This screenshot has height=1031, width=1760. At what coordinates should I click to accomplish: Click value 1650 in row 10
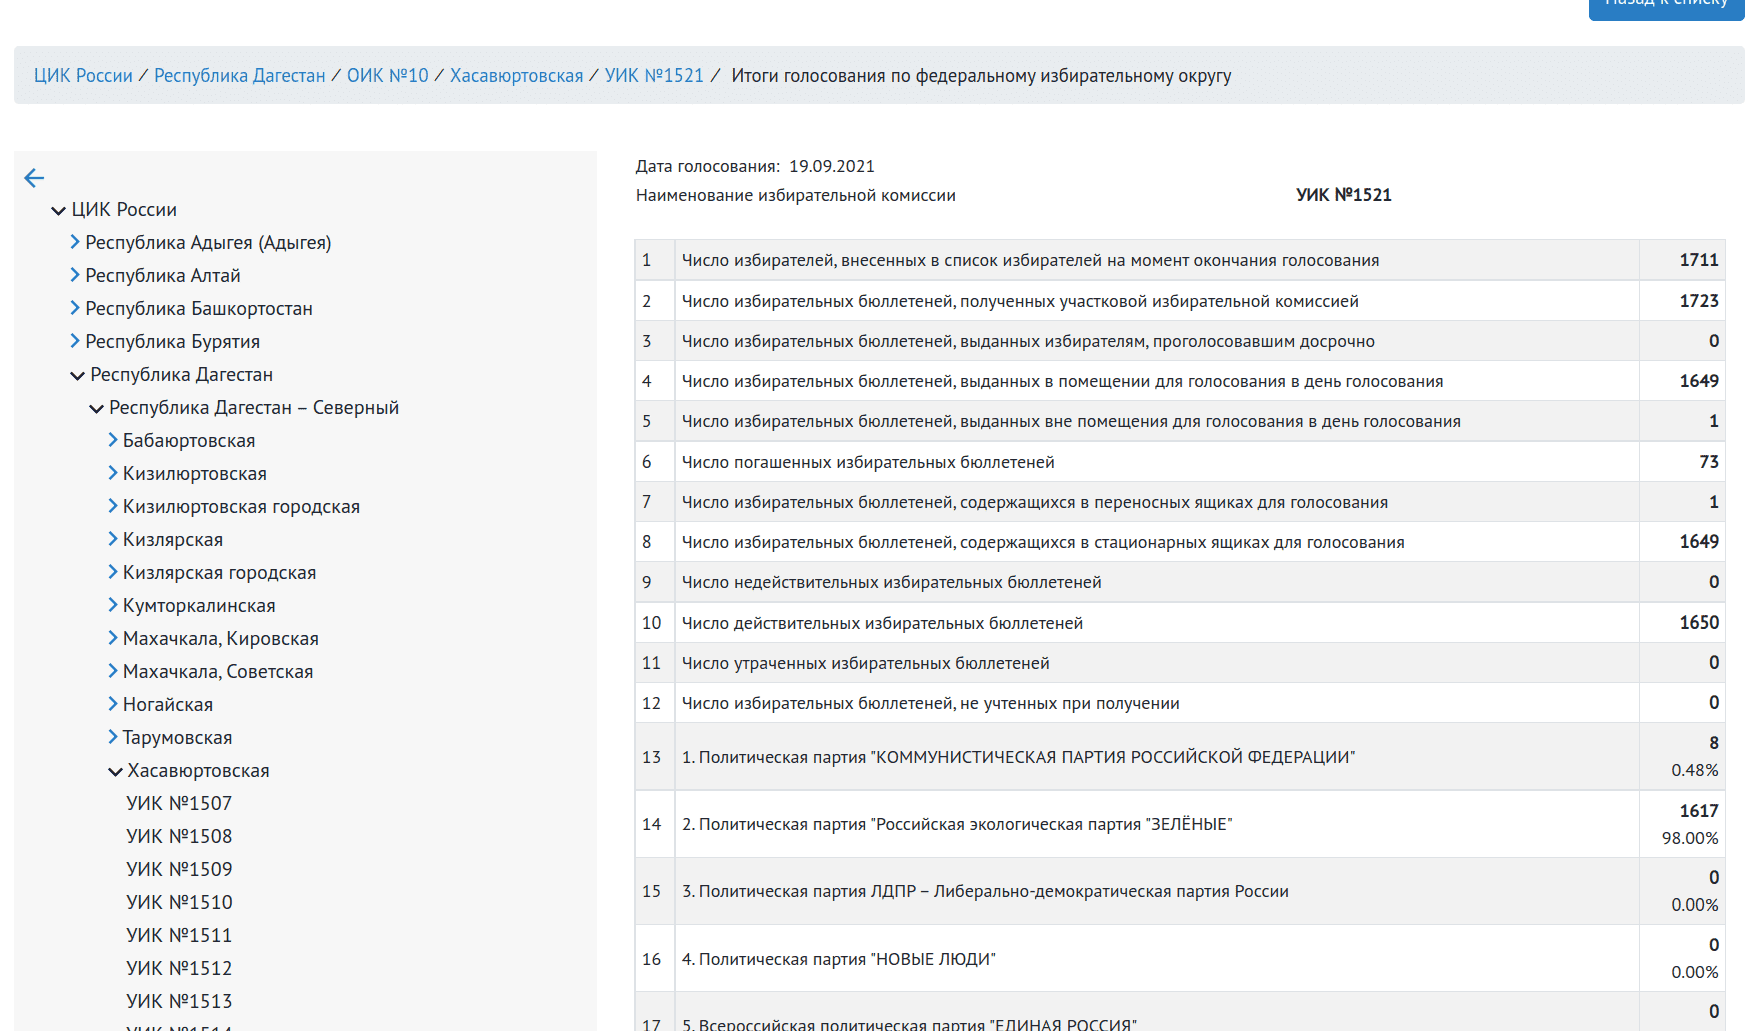pos(1698,622)
